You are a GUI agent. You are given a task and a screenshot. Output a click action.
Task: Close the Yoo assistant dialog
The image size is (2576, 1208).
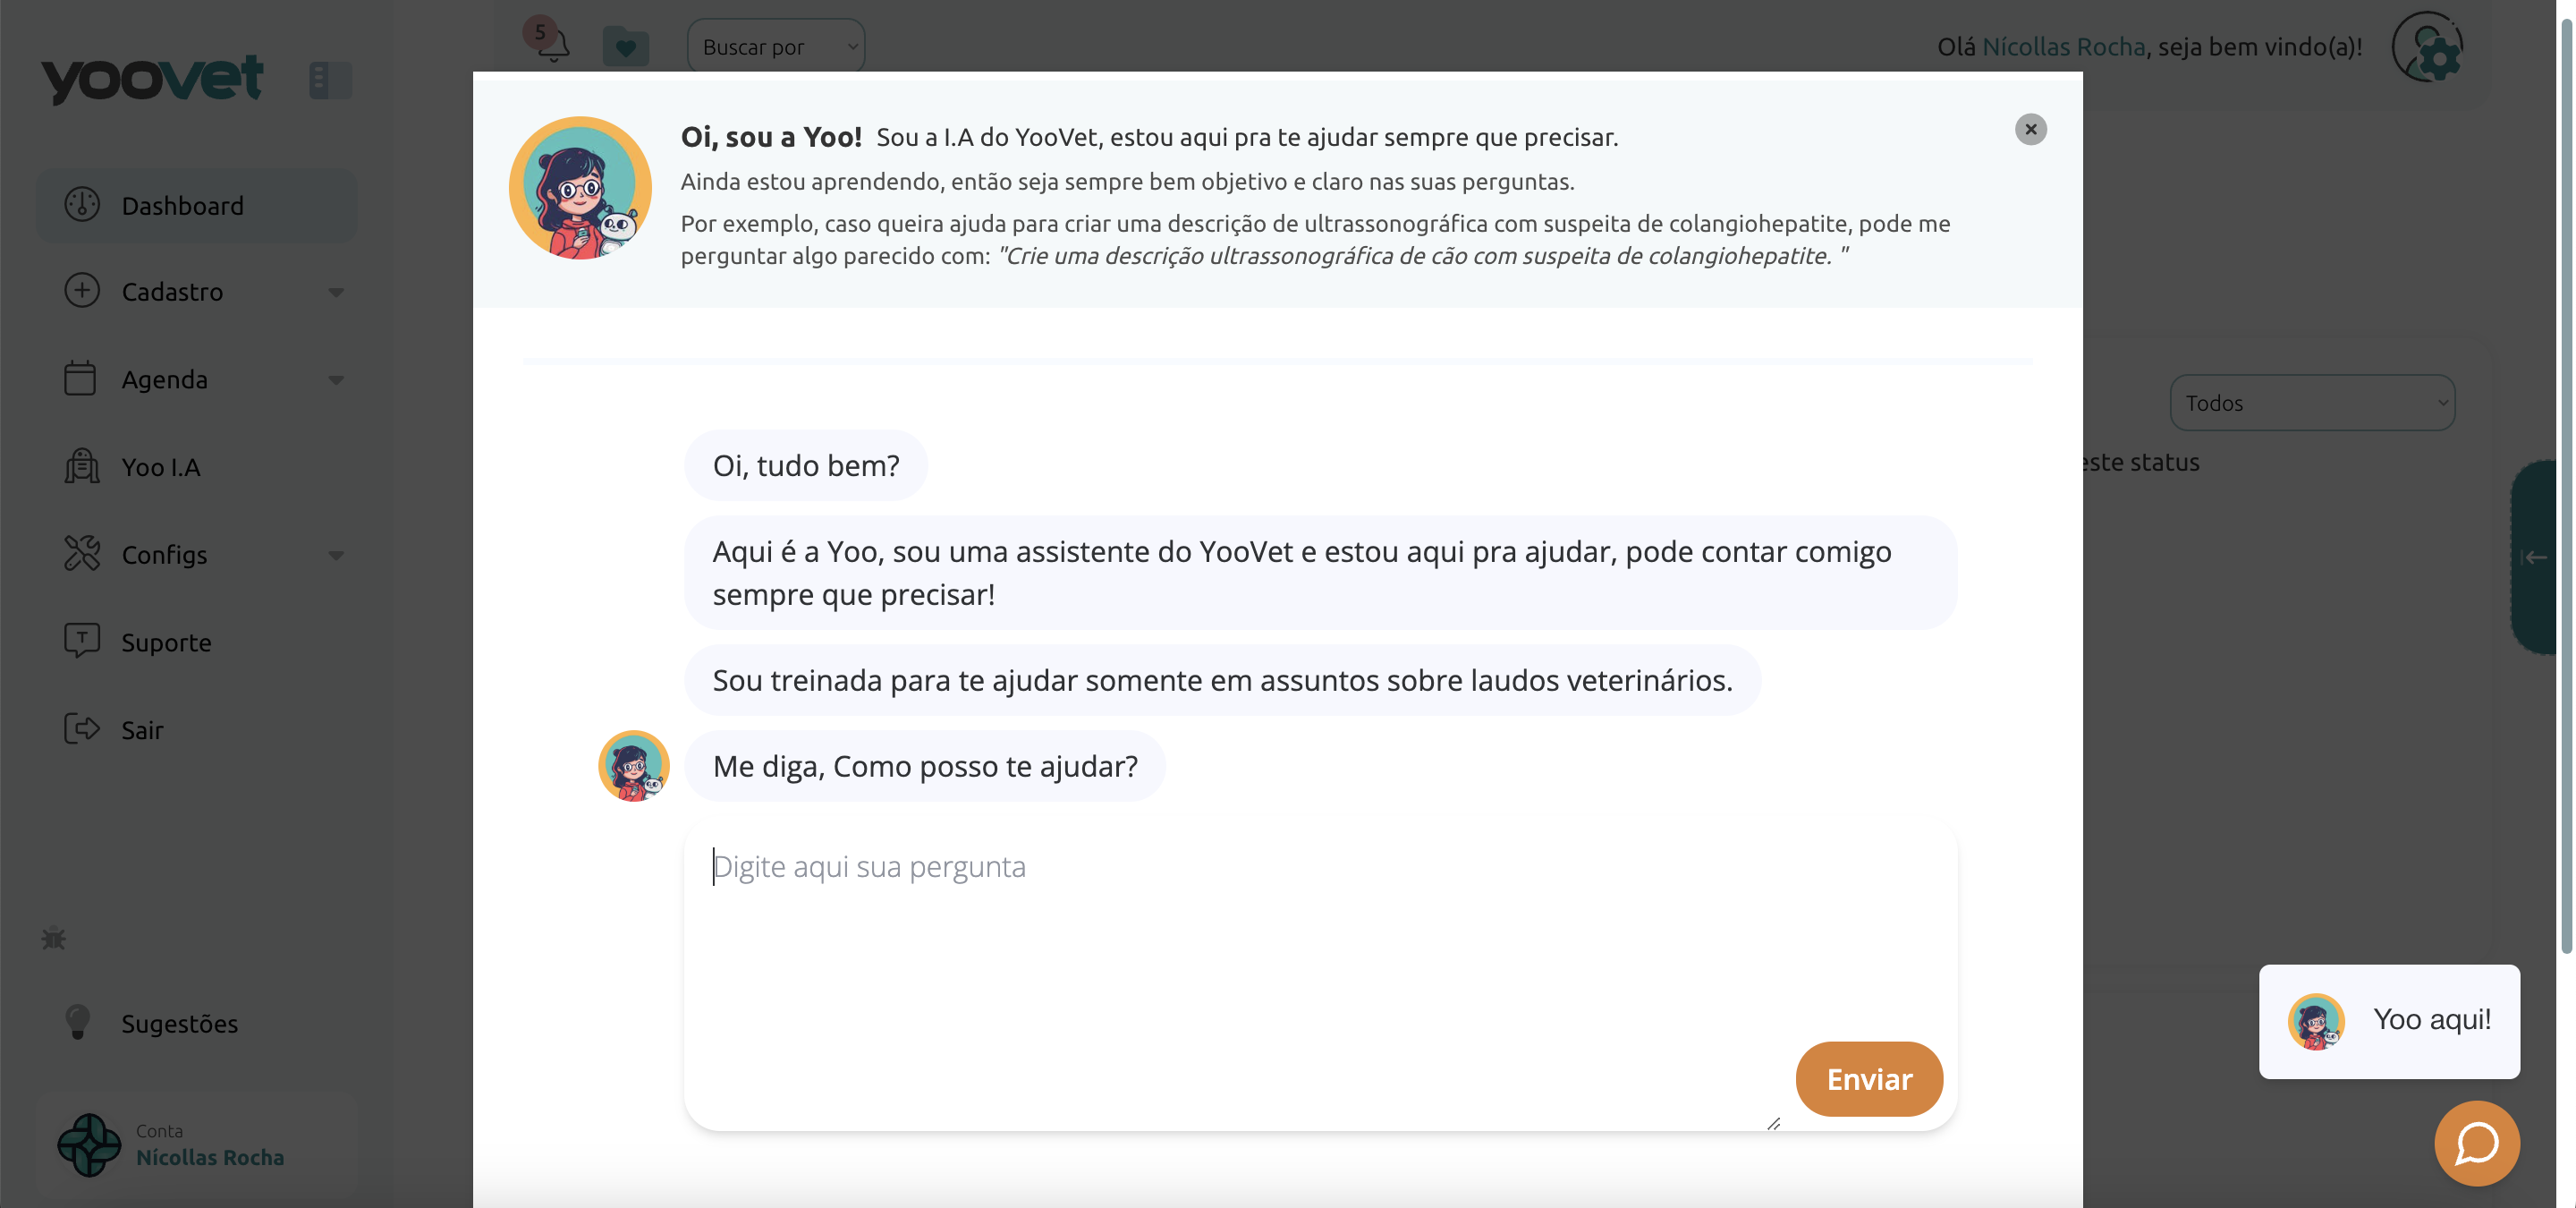2030,129
